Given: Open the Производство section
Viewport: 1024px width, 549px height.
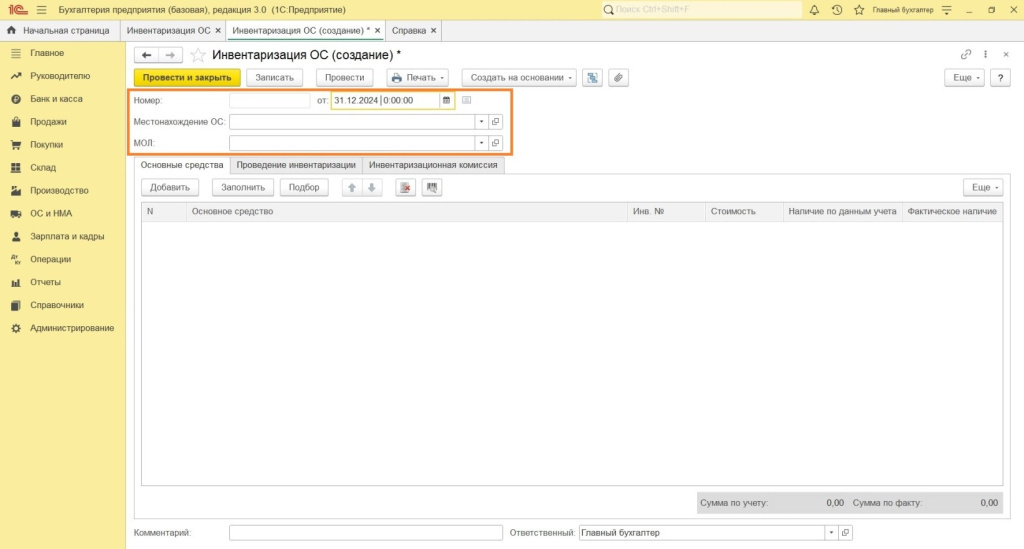Looking at the screenshot, I should coord(63,191).
